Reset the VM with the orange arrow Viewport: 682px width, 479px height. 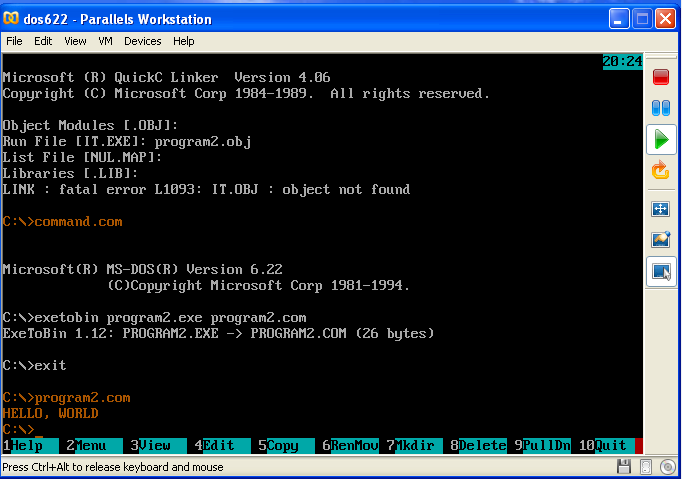tap(660, 170)
